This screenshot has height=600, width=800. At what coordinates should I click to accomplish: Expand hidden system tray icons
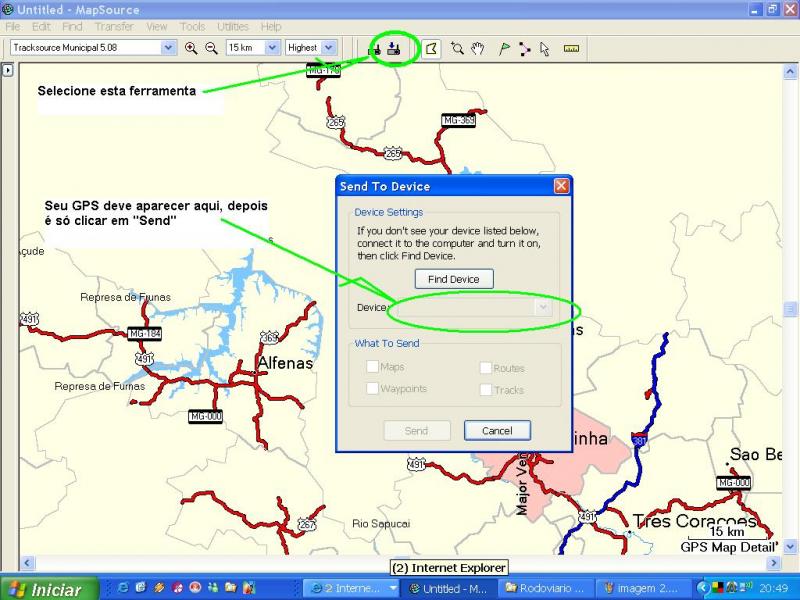(x=704, y=588)
